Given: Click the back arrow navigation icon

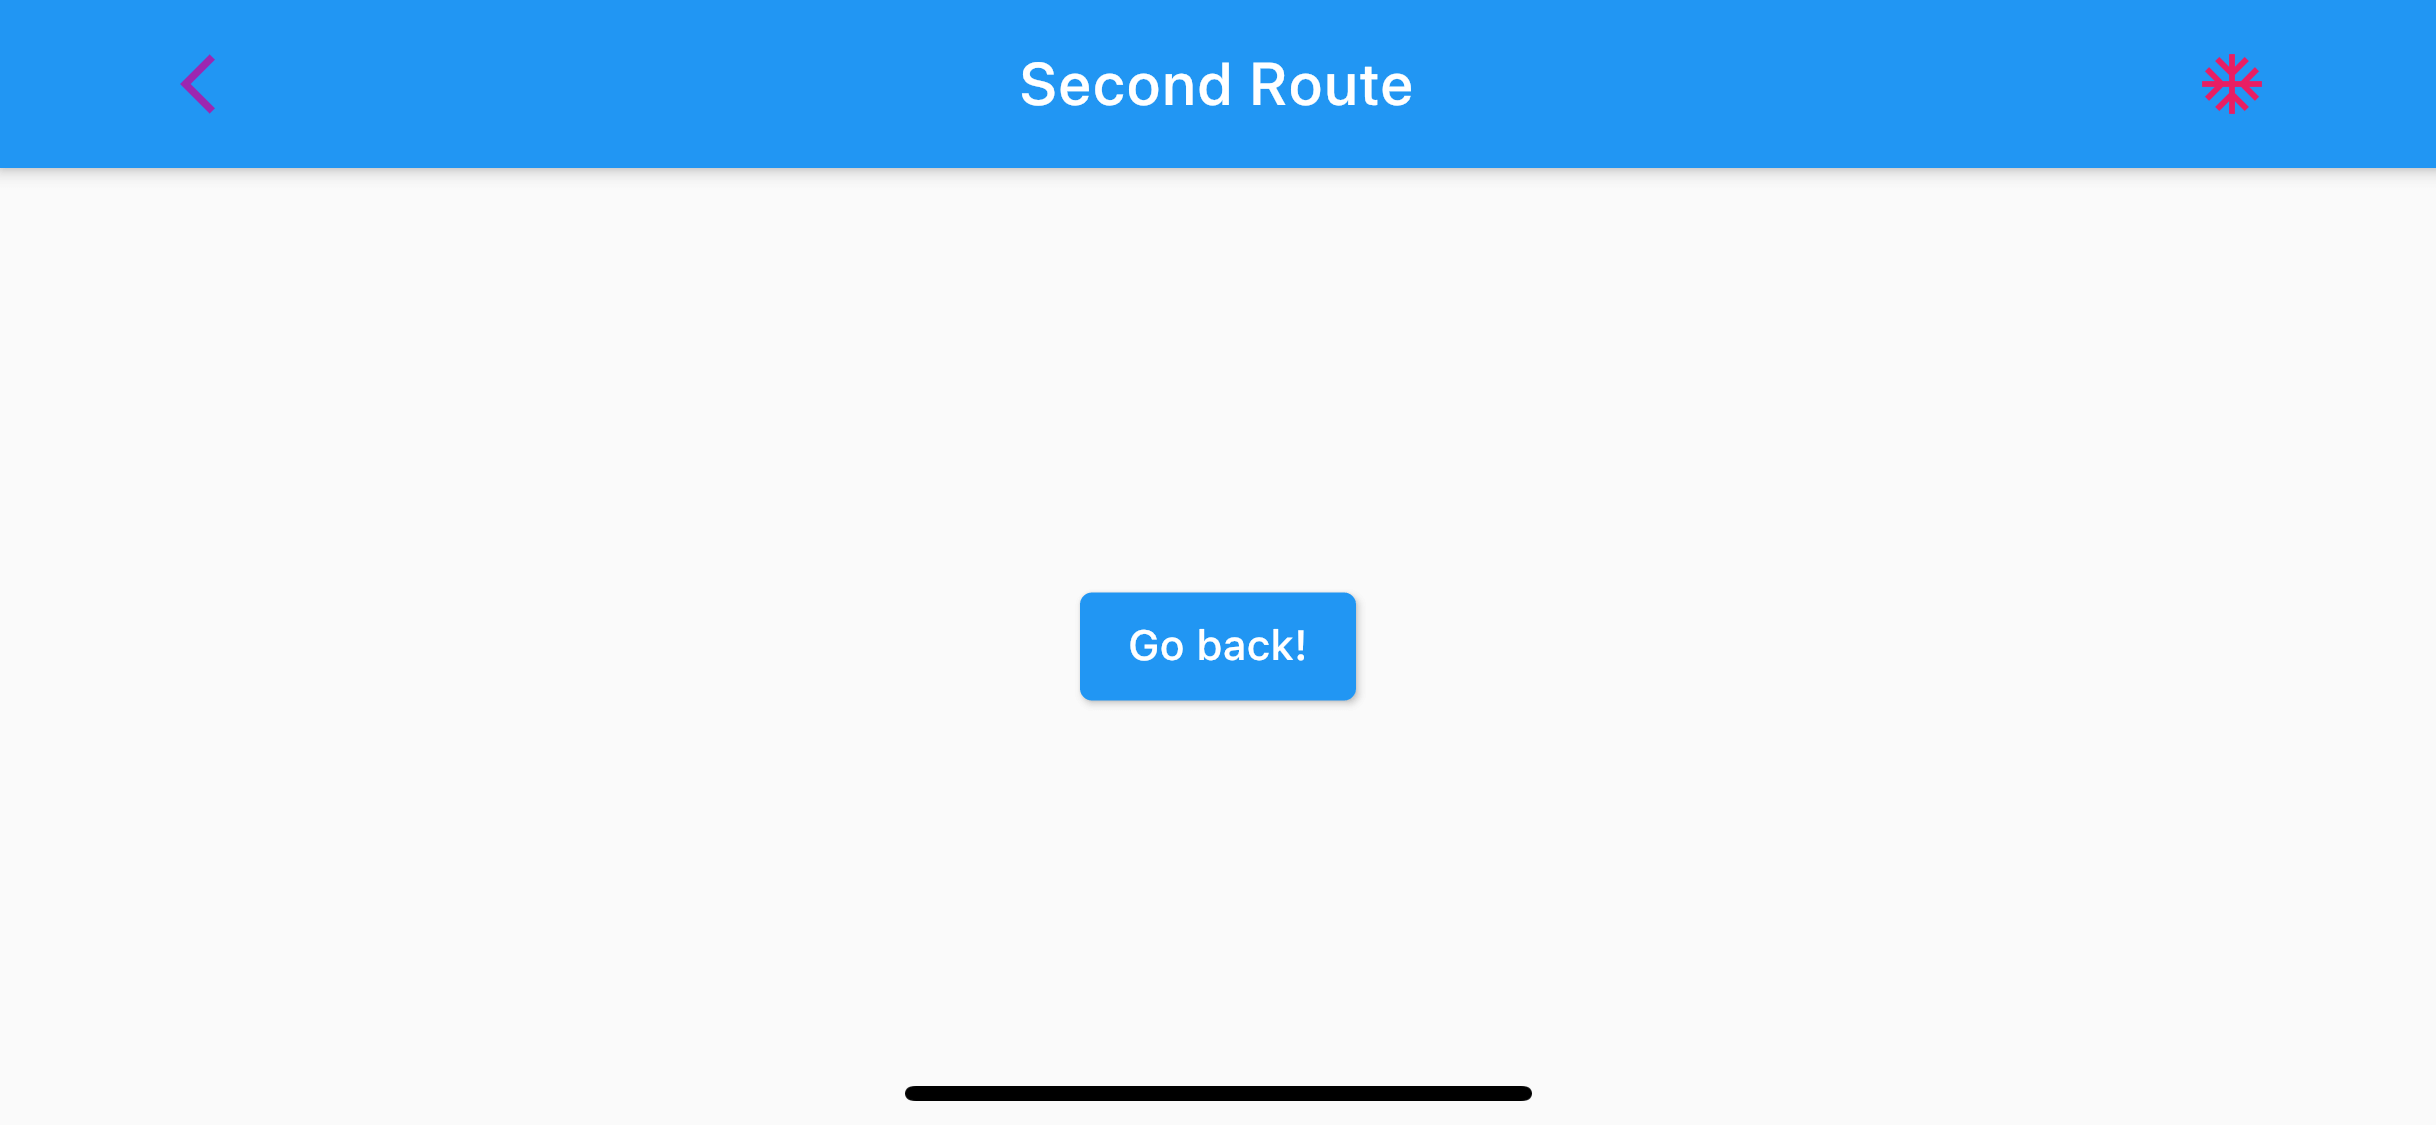Looking at the screenshot, I should (x=197, y=82).
